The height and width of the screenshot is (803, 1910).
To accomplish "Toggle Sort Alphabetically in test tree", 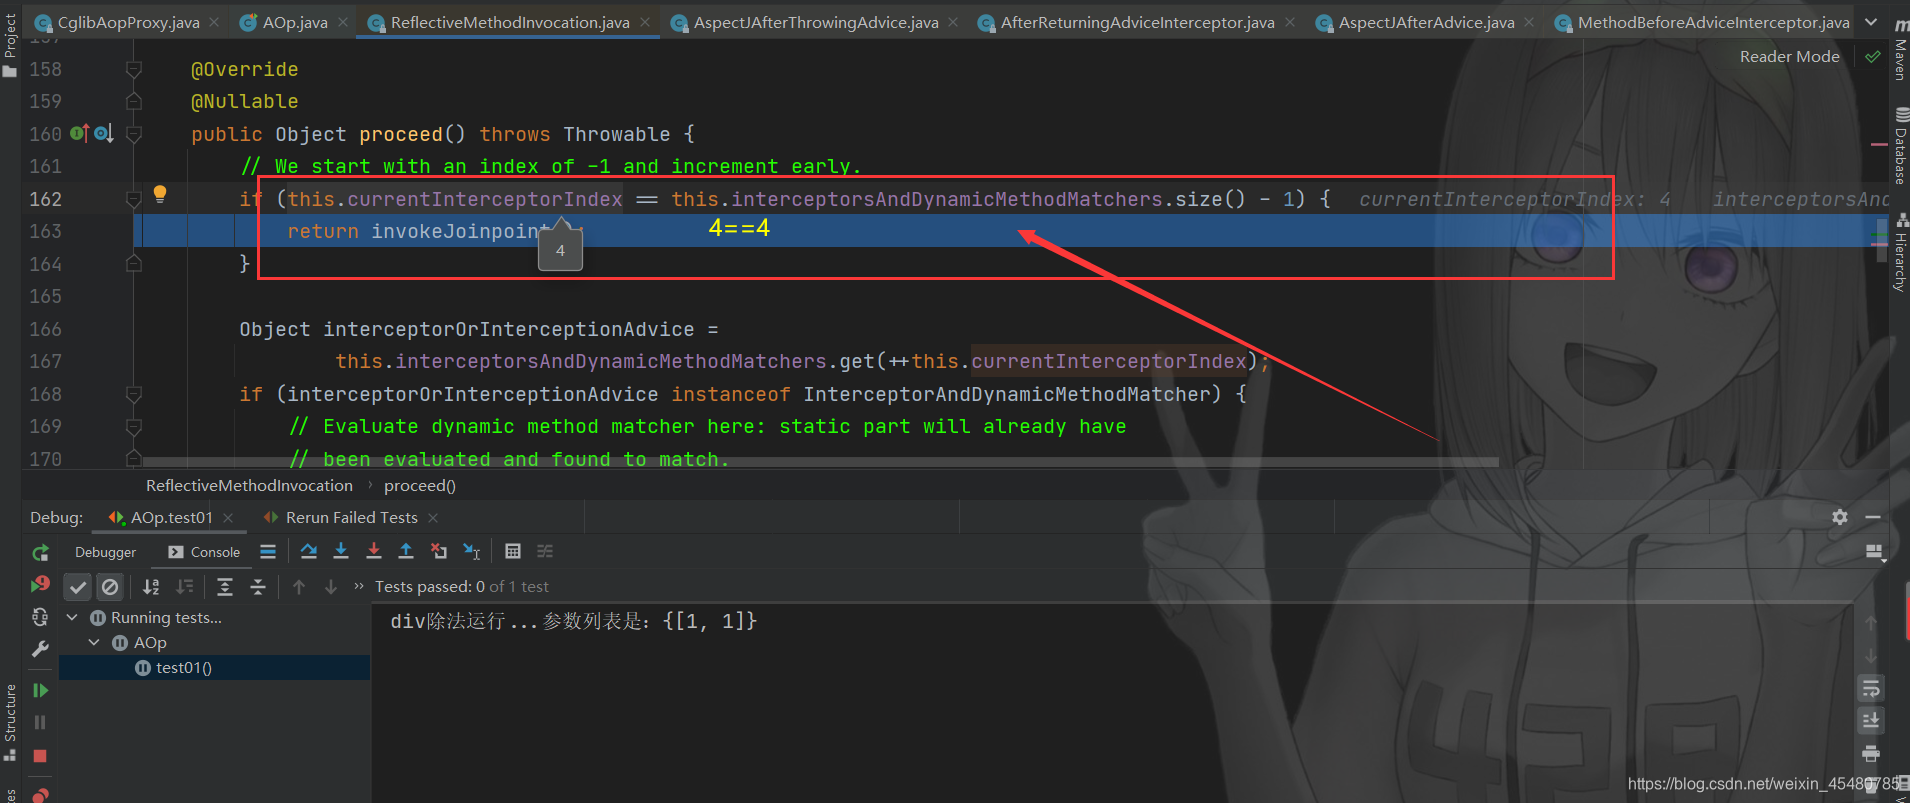I will [x=151, y=587].
